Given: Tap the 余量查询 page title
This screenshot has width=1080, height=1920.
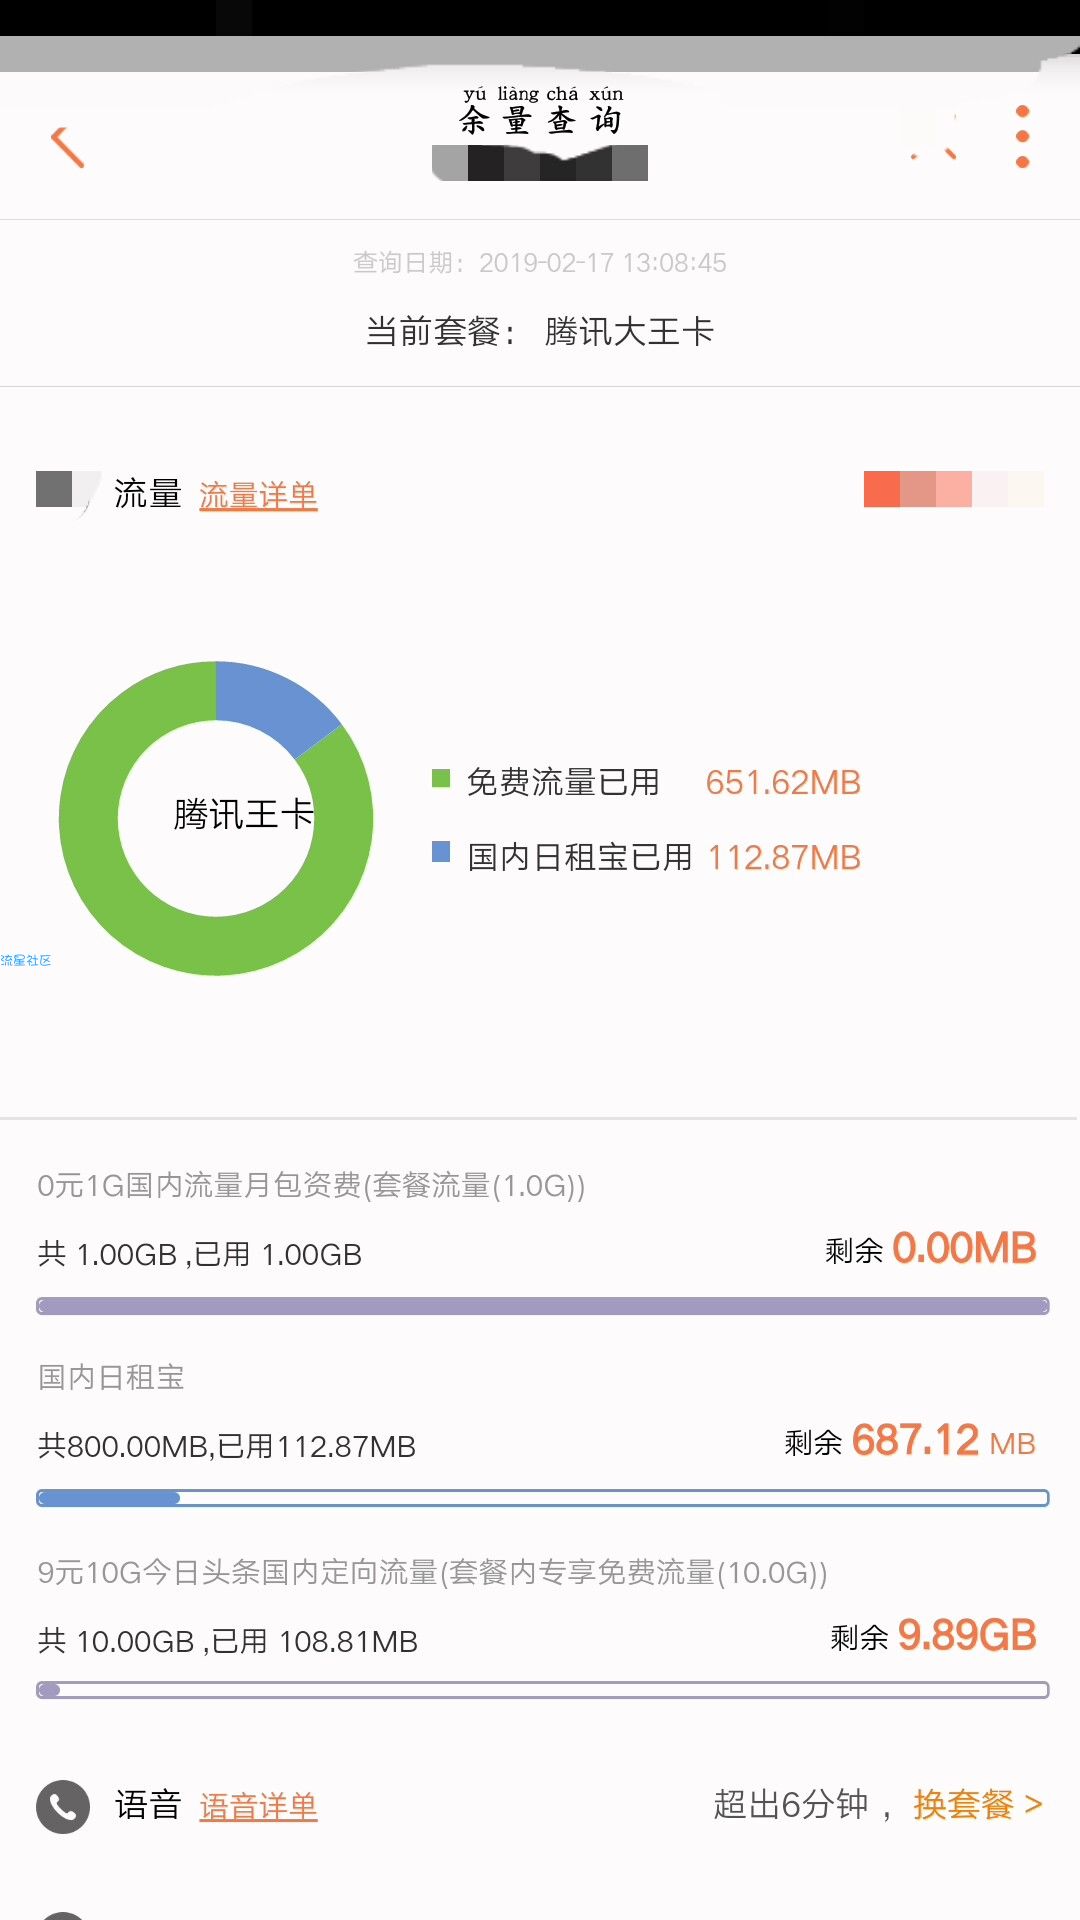Looking at the screenshot, I should tap(541, 121).
